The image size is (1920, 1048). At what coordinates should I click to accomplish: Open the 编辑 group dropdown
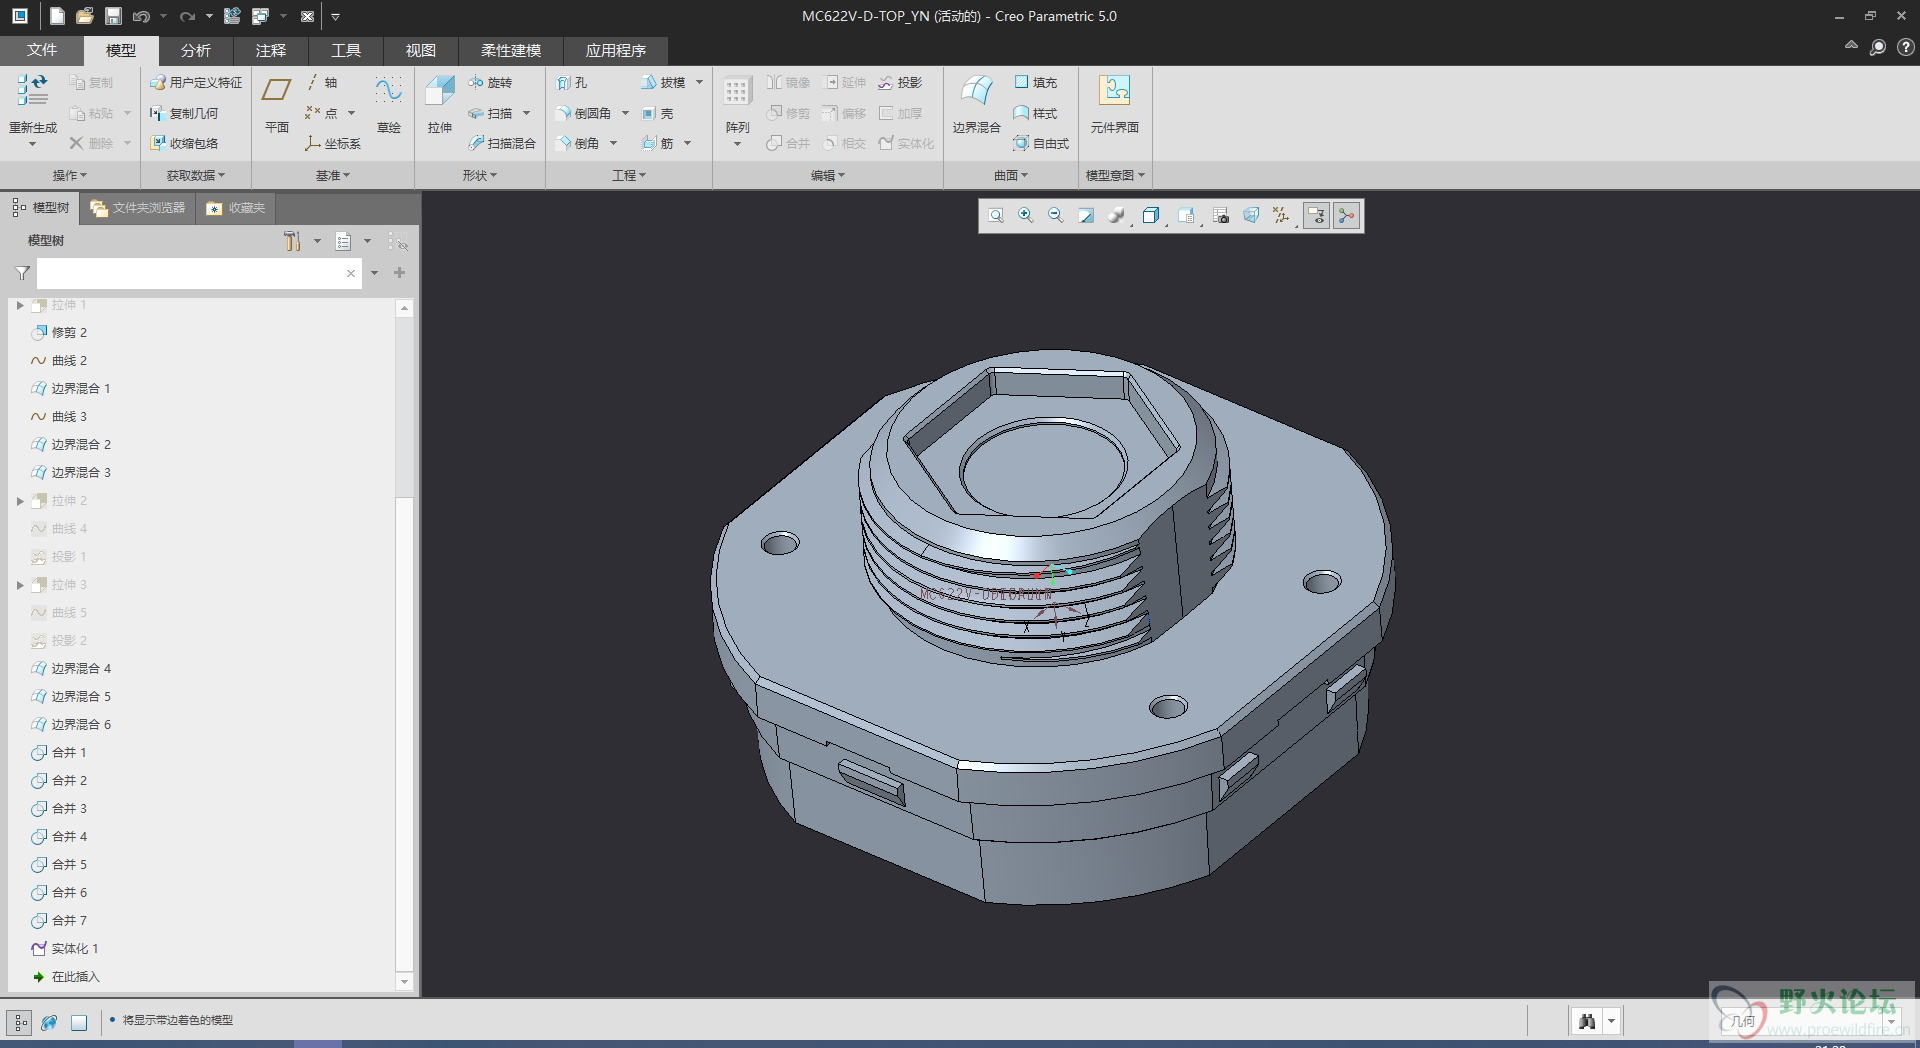[x=828, y=176]
